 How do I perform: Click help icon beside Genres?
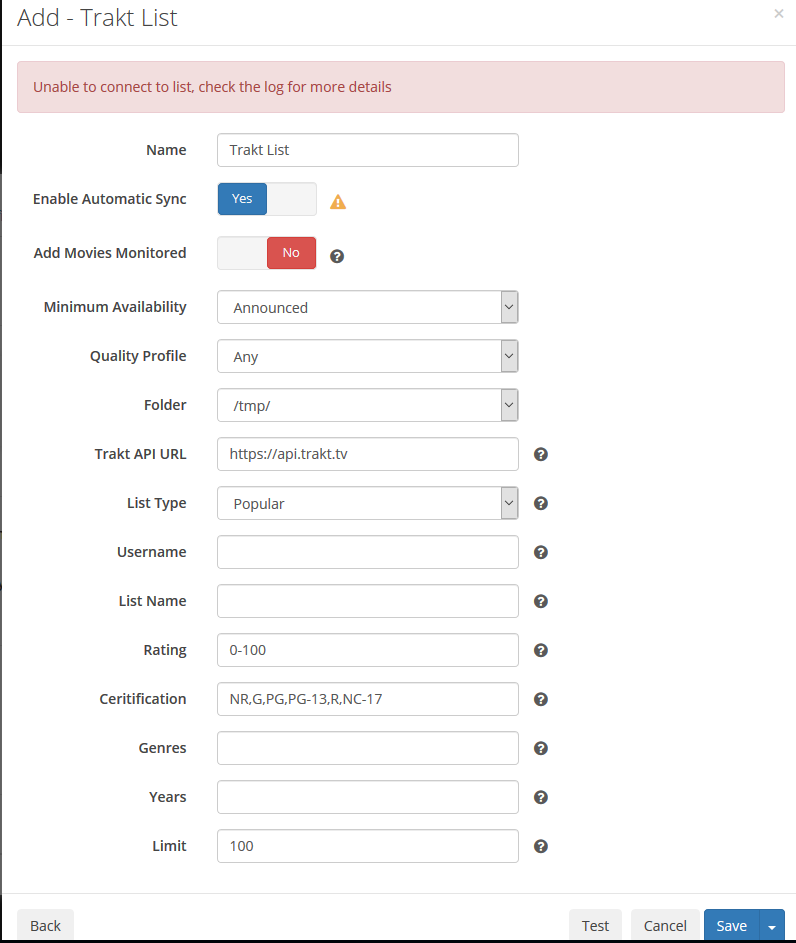pyautogui.click(x=541, y=748)
